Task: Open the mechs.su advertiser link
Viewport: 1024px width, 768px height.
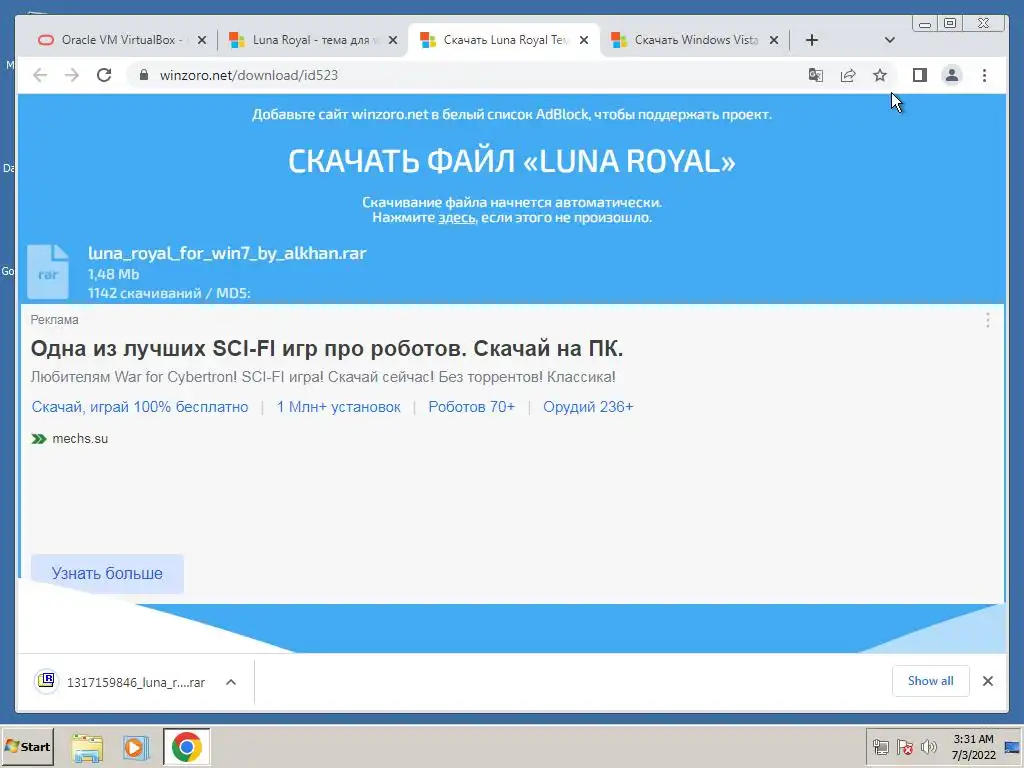Action: point(70,439)
